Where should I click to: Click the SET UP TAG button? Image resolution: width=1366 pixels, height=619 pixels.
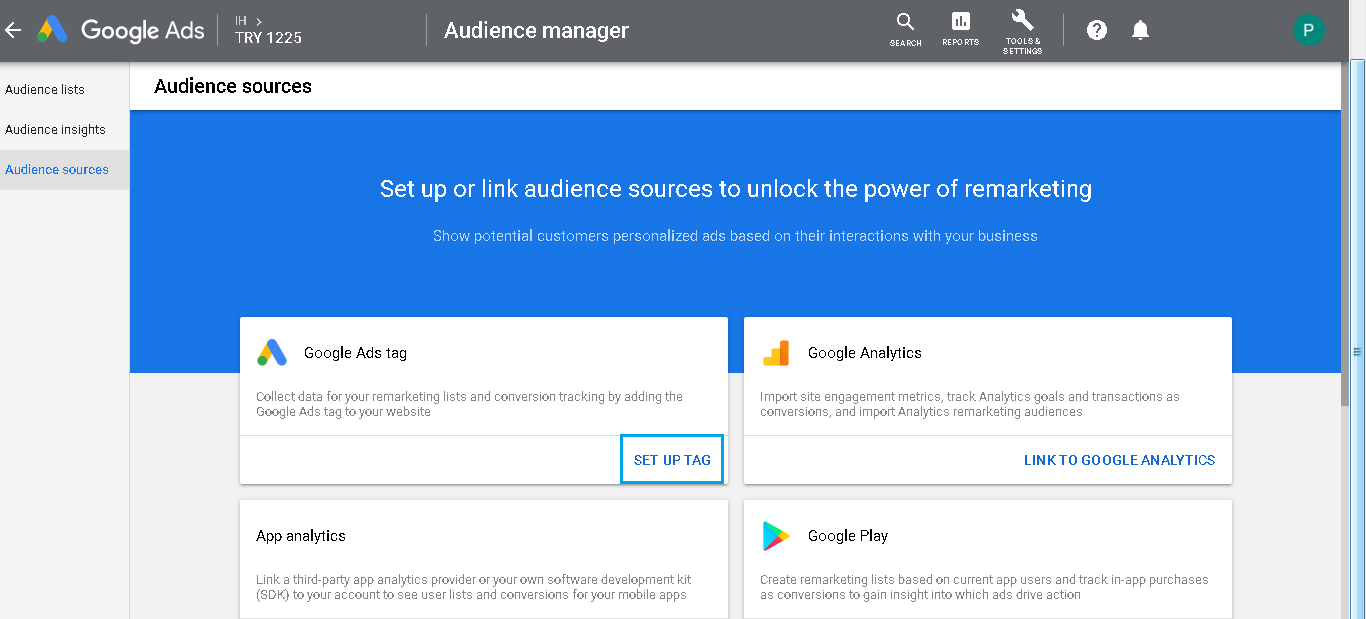pos(672,460)
